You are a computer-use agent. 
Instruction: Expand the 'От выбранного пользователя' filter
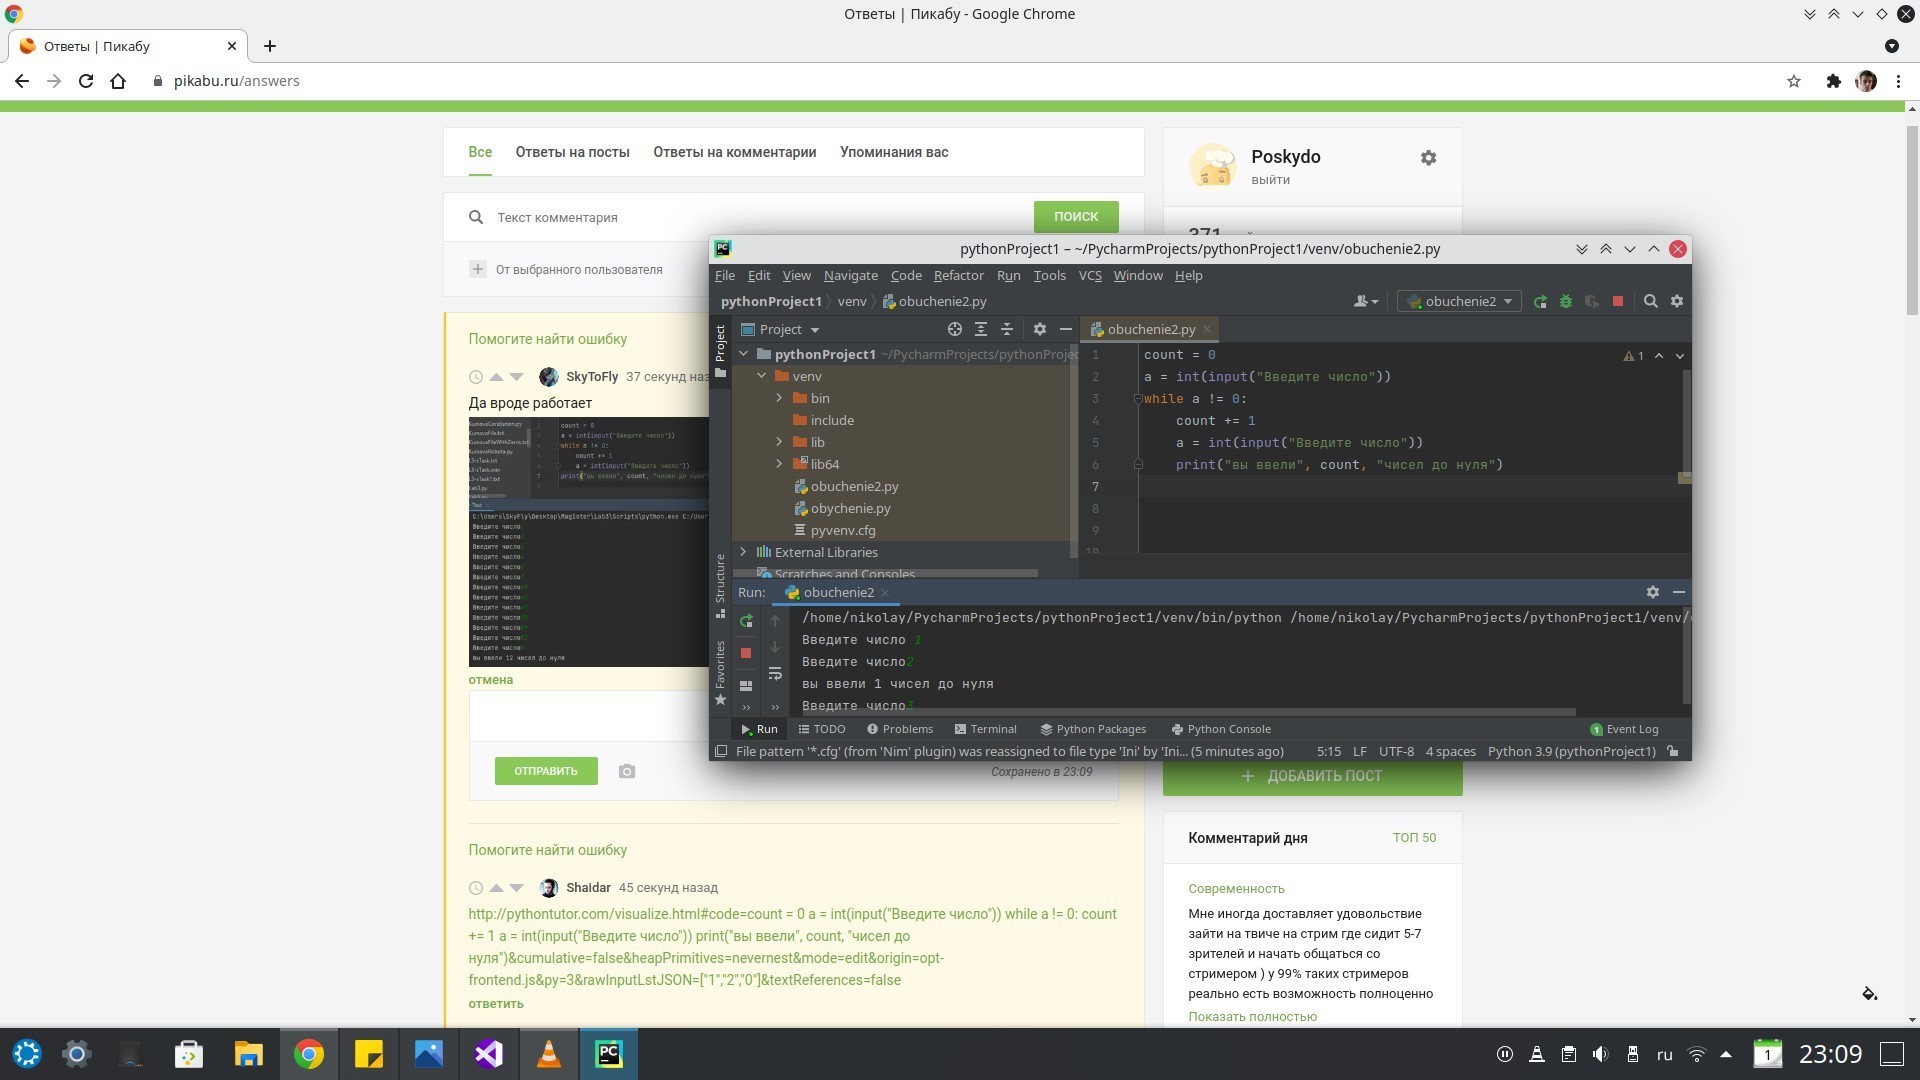click(478, 270)
